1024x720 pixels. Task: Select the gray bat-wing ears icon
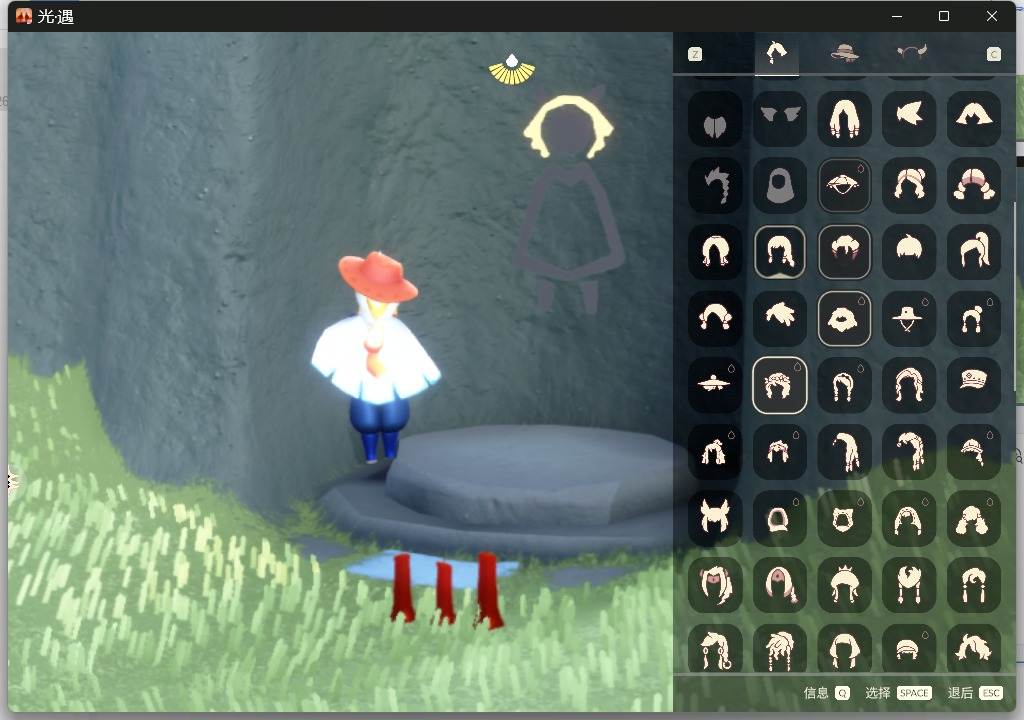coord(779,119)
